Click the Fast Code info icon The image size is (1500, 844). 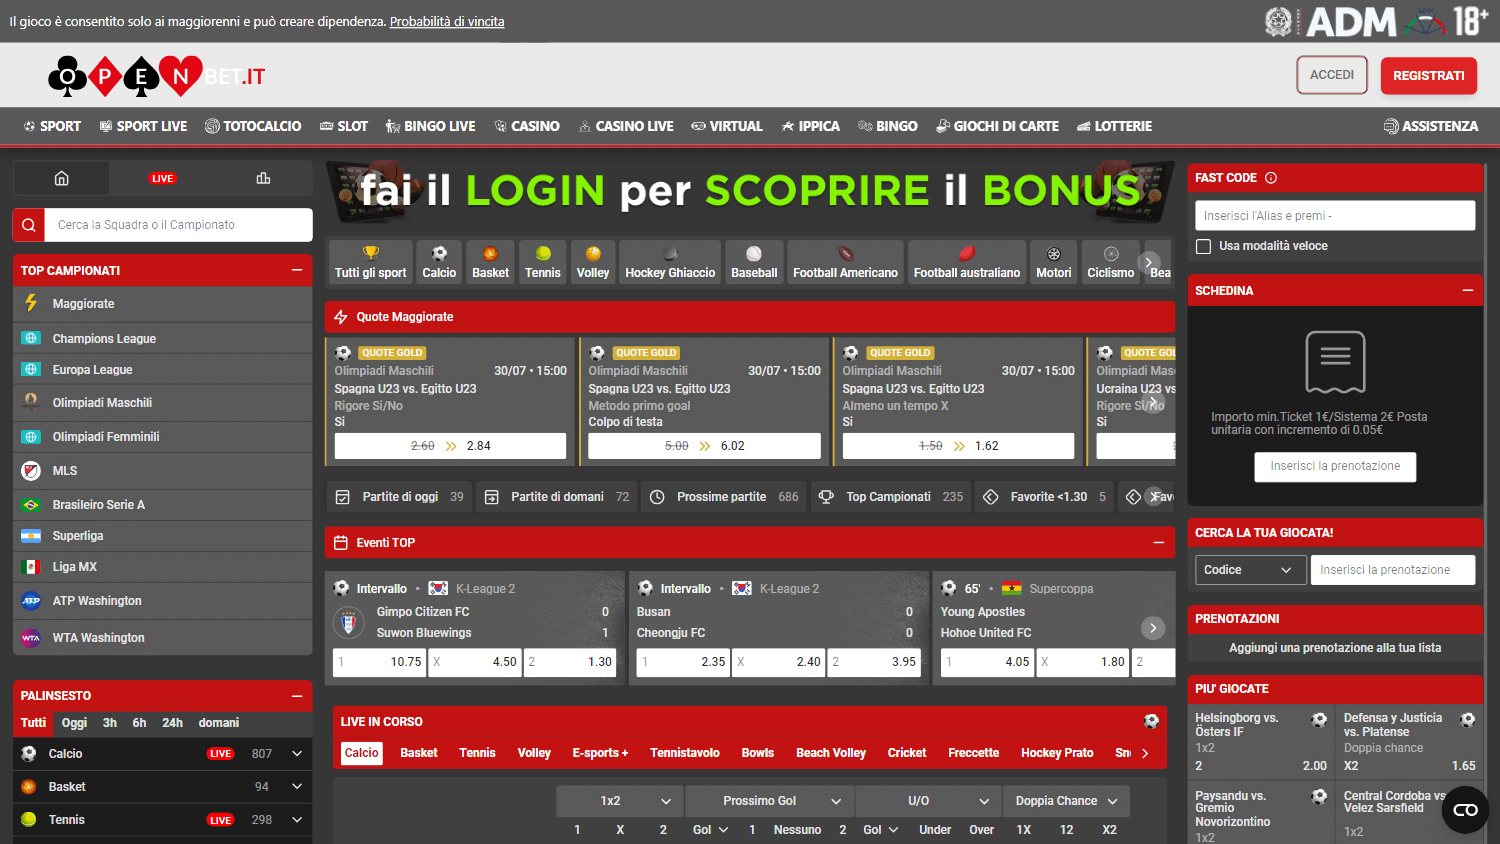point(1271,178)
